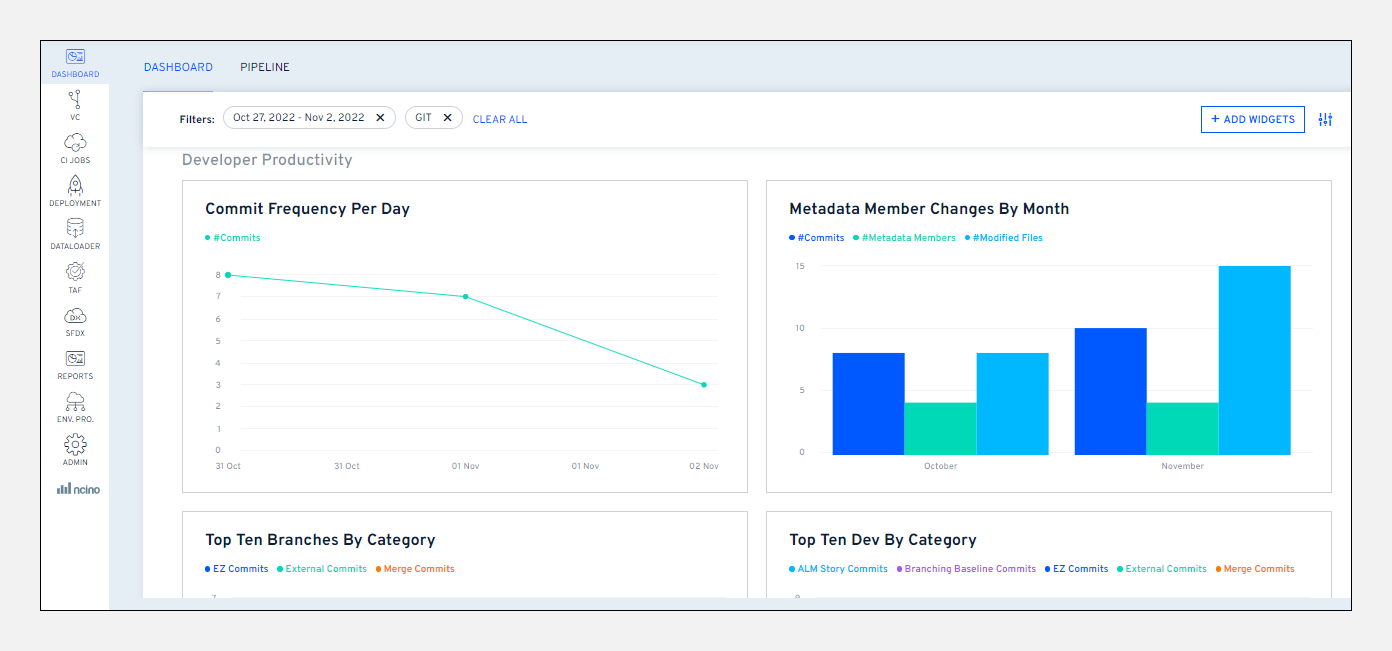Remove the date range filter chip
The width and height of the screenshot is (1392, 651).
point(380,118)
